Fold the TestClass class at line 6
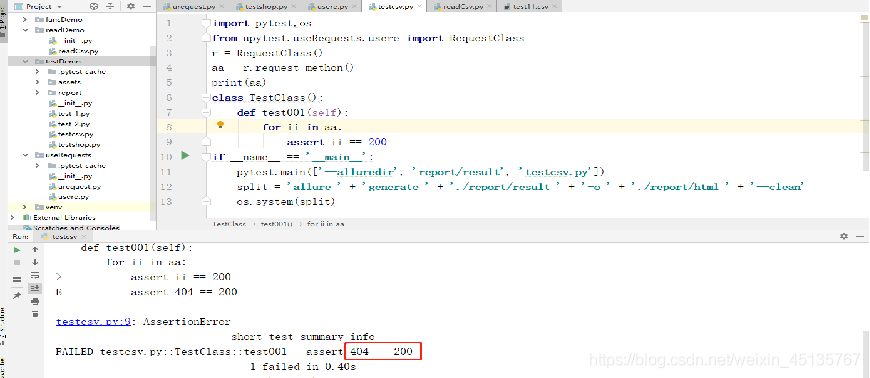The width and height of the screenshot is (870, 378). click(x=206, y=97)
